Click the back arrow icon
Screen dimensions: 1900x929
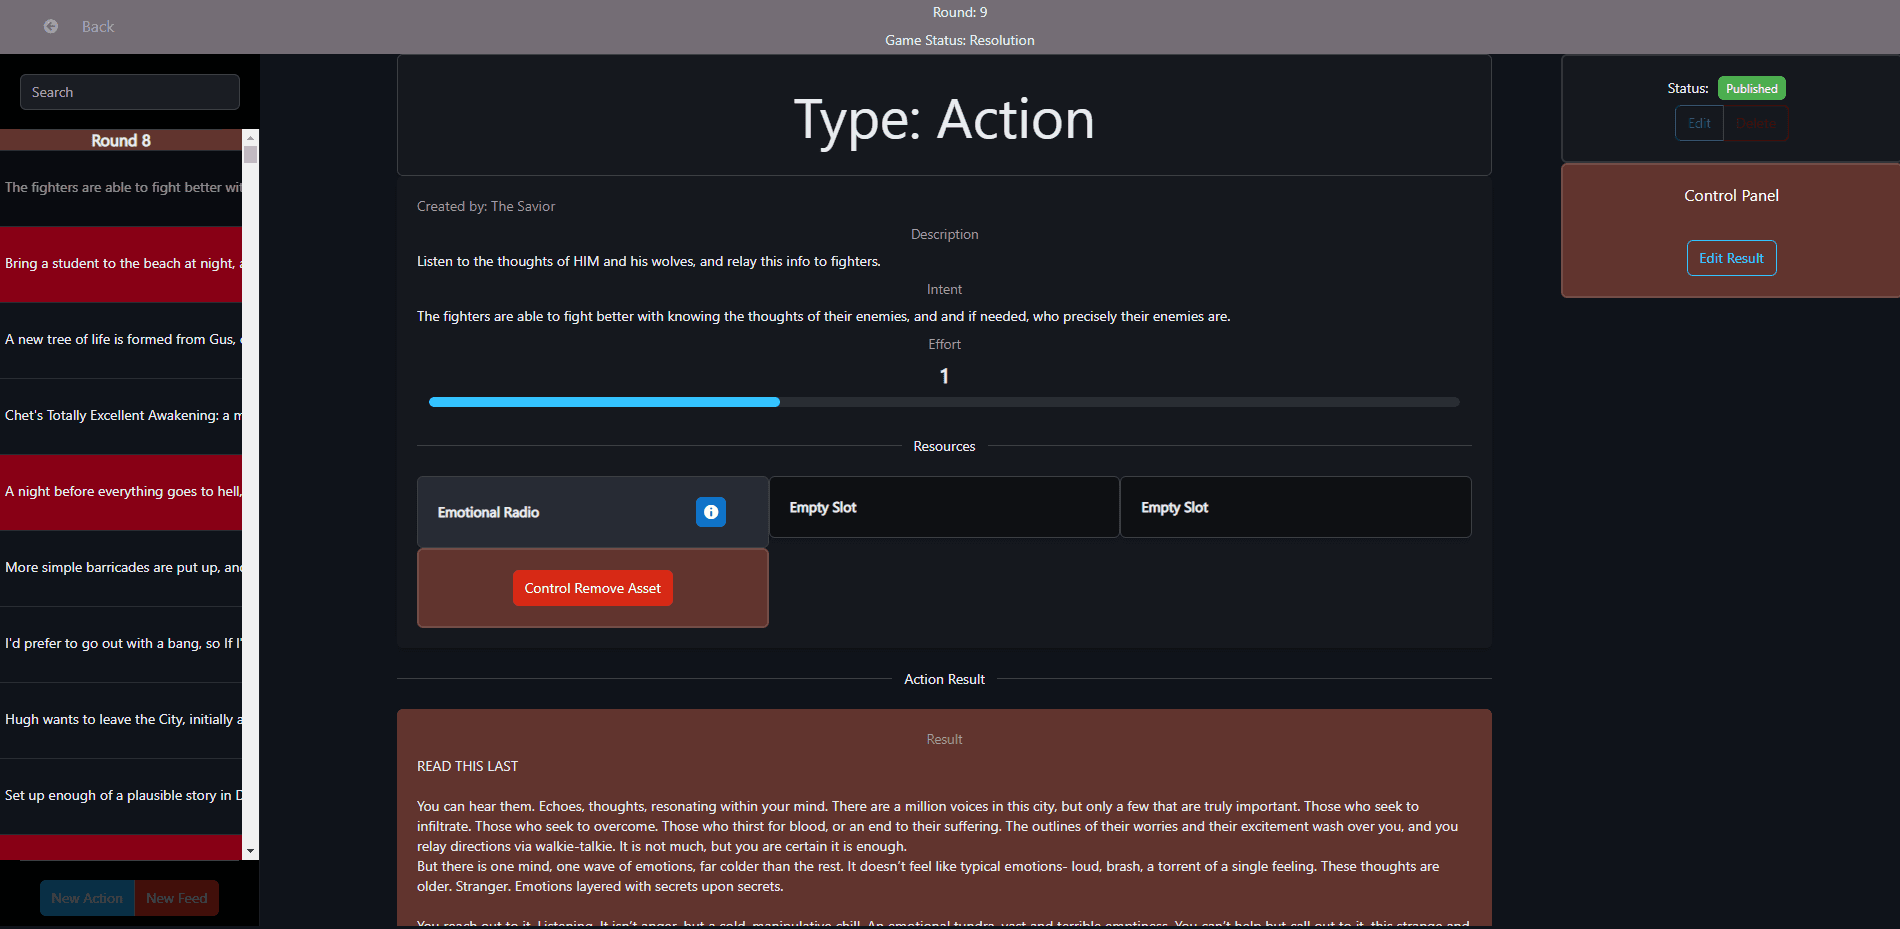coord(51,26)
